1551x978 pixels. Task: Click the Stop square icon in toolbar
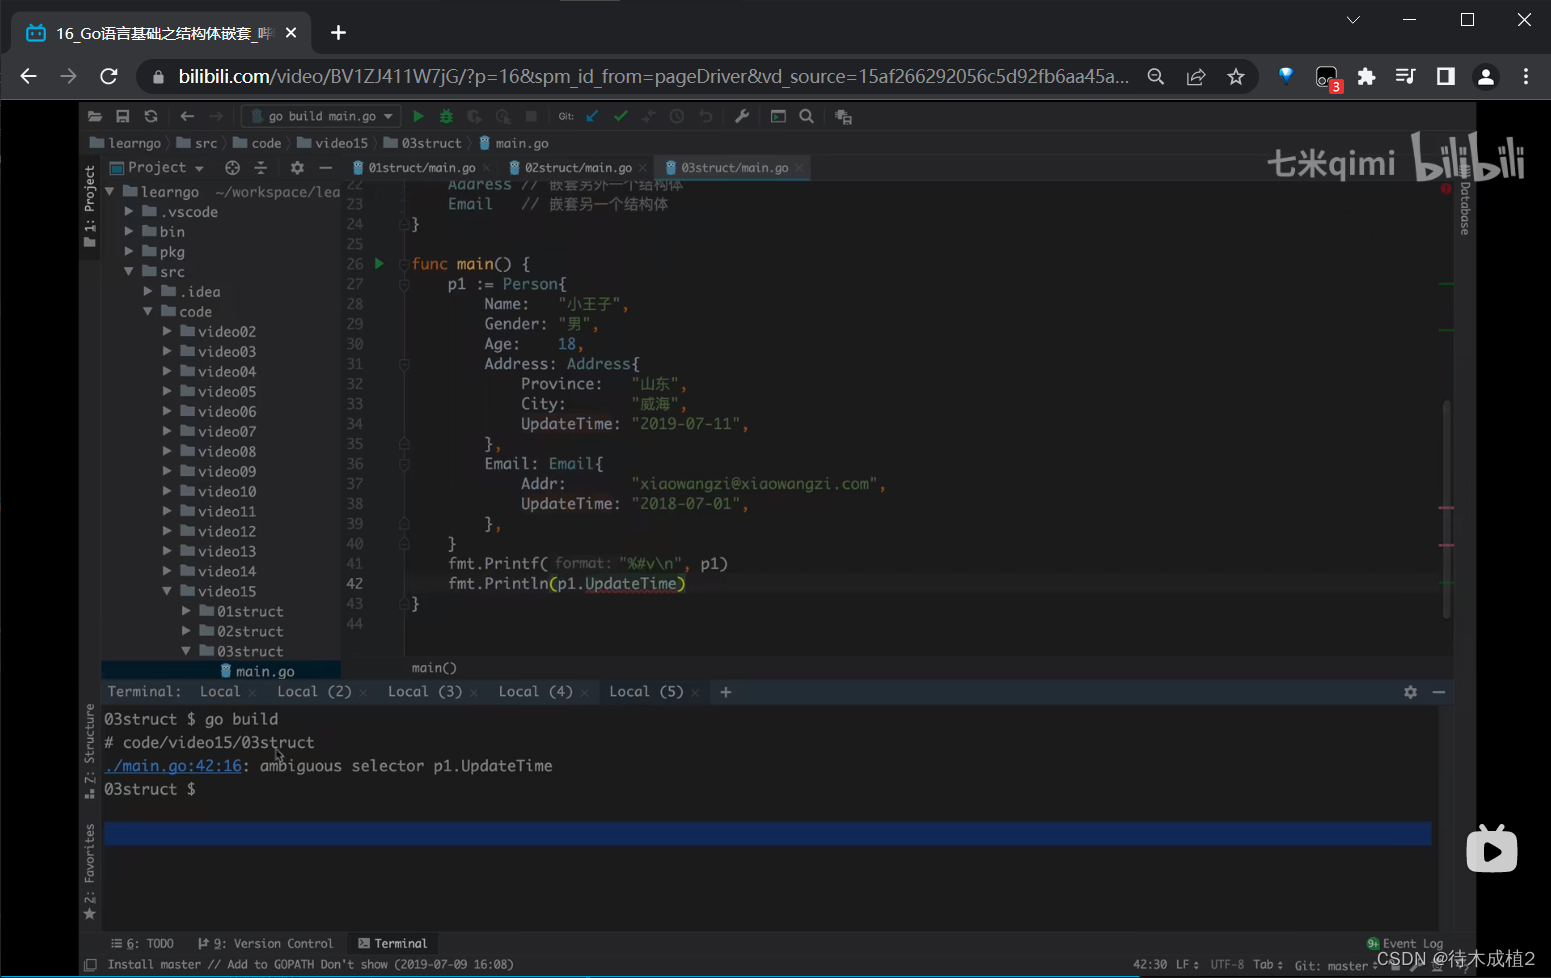(x=531, y=117)
